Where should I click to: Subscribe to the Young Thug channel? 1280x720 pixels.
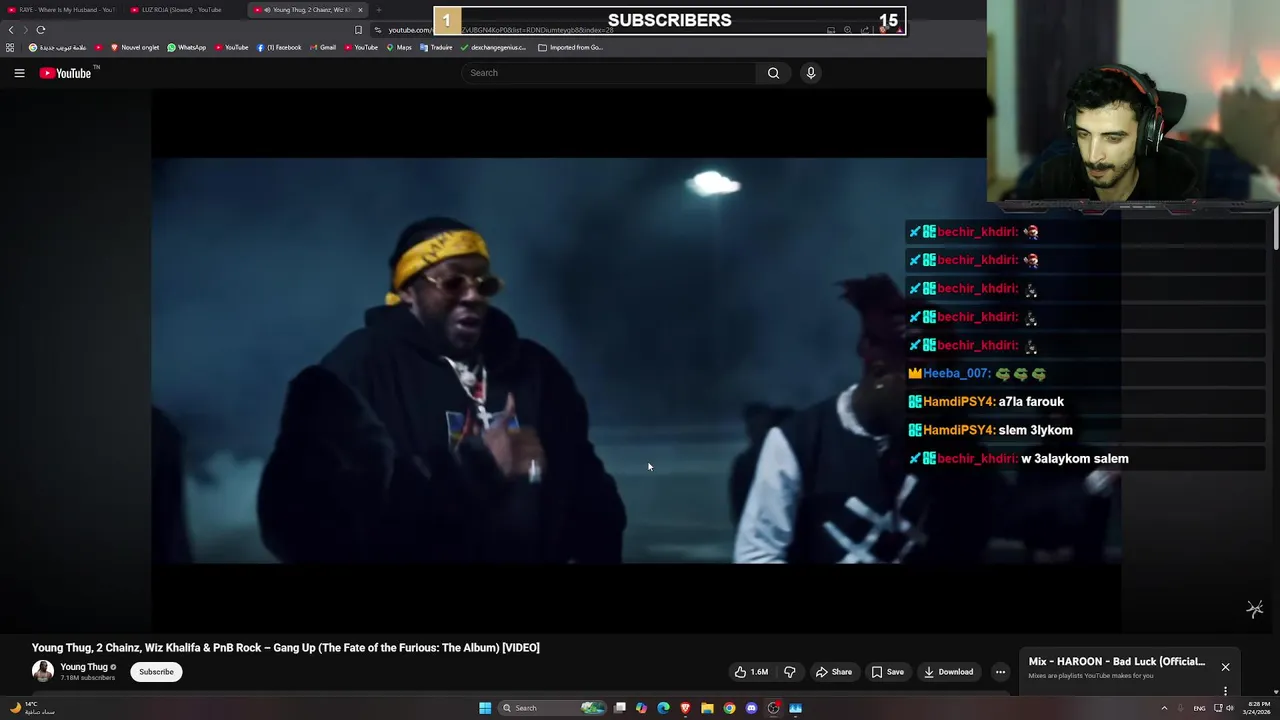[156, 672]
